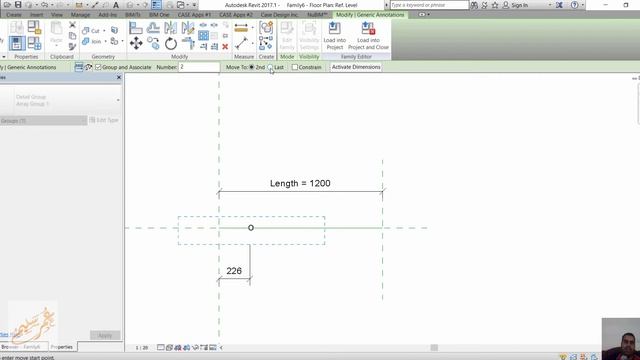Open the type selector dropdown in Properties
The image size is (640, 360).
click(x=118, y=100)
